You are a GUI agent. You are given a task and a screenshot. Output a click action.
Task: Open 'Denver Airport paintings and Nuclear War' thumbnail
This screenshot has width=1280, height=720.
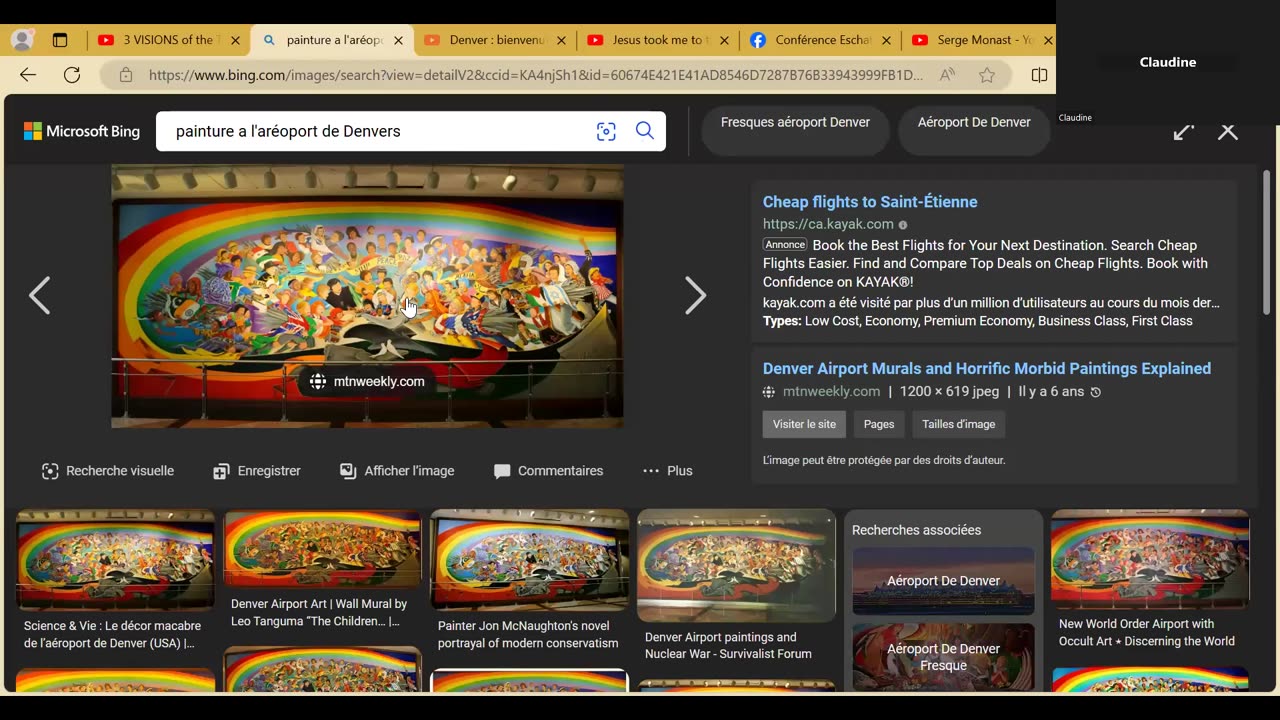coord(736,565)
